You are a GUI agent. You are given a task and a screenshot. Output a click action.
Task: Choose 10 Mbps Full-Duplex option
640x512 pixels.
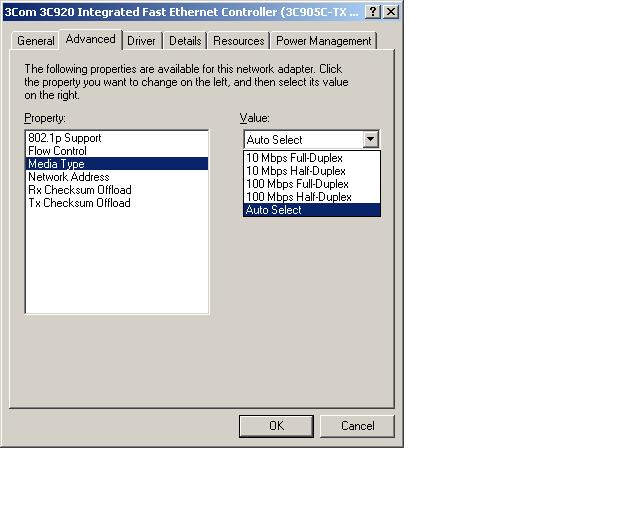pos(312,158)
